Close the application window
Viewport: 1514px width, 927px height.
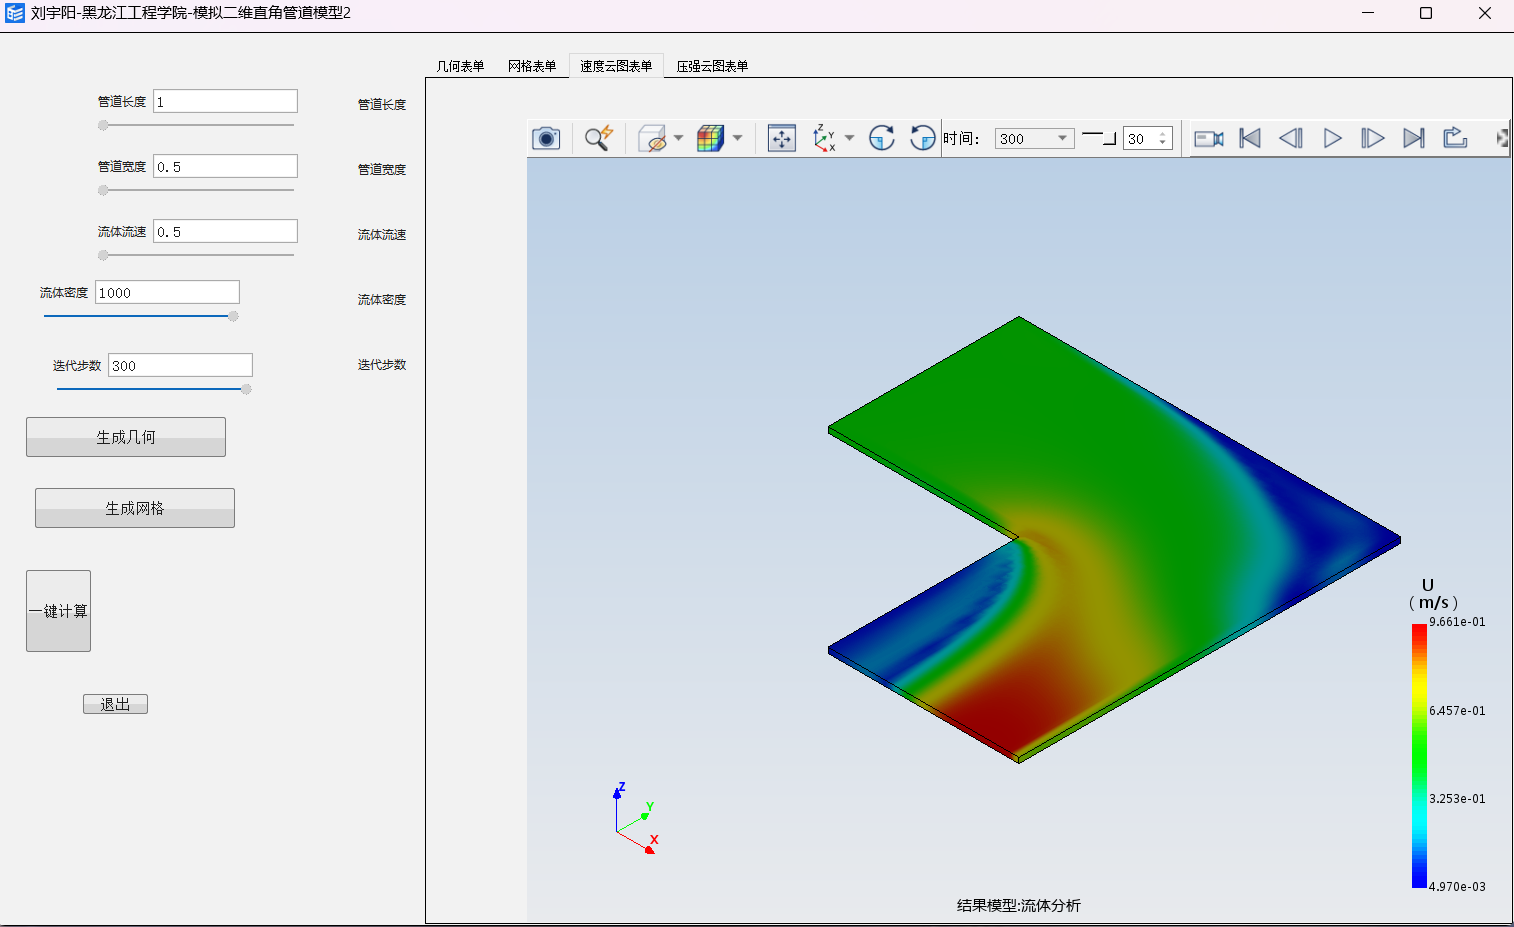(x=1485, y=13)
